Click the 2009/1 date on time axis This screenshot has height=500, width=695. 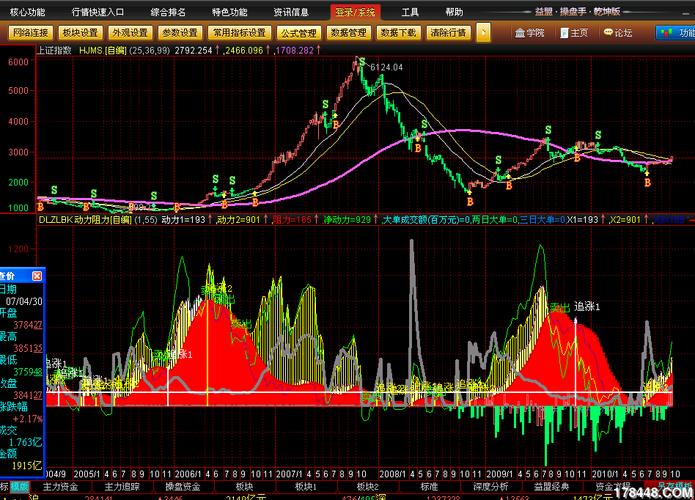pos(500,473)
